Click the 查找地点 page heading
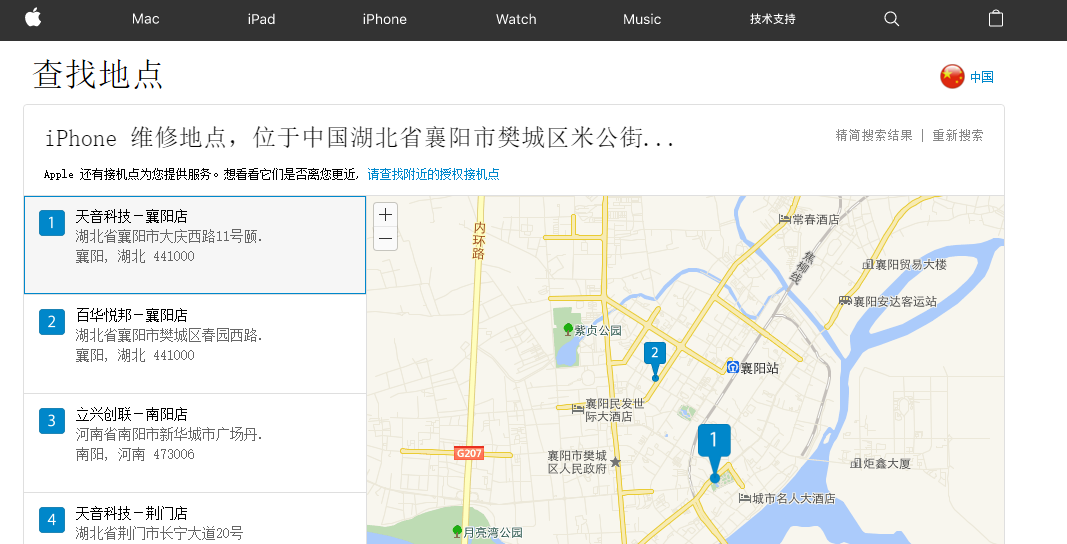This screenshot has width=1067, height=544. (99, 74)
